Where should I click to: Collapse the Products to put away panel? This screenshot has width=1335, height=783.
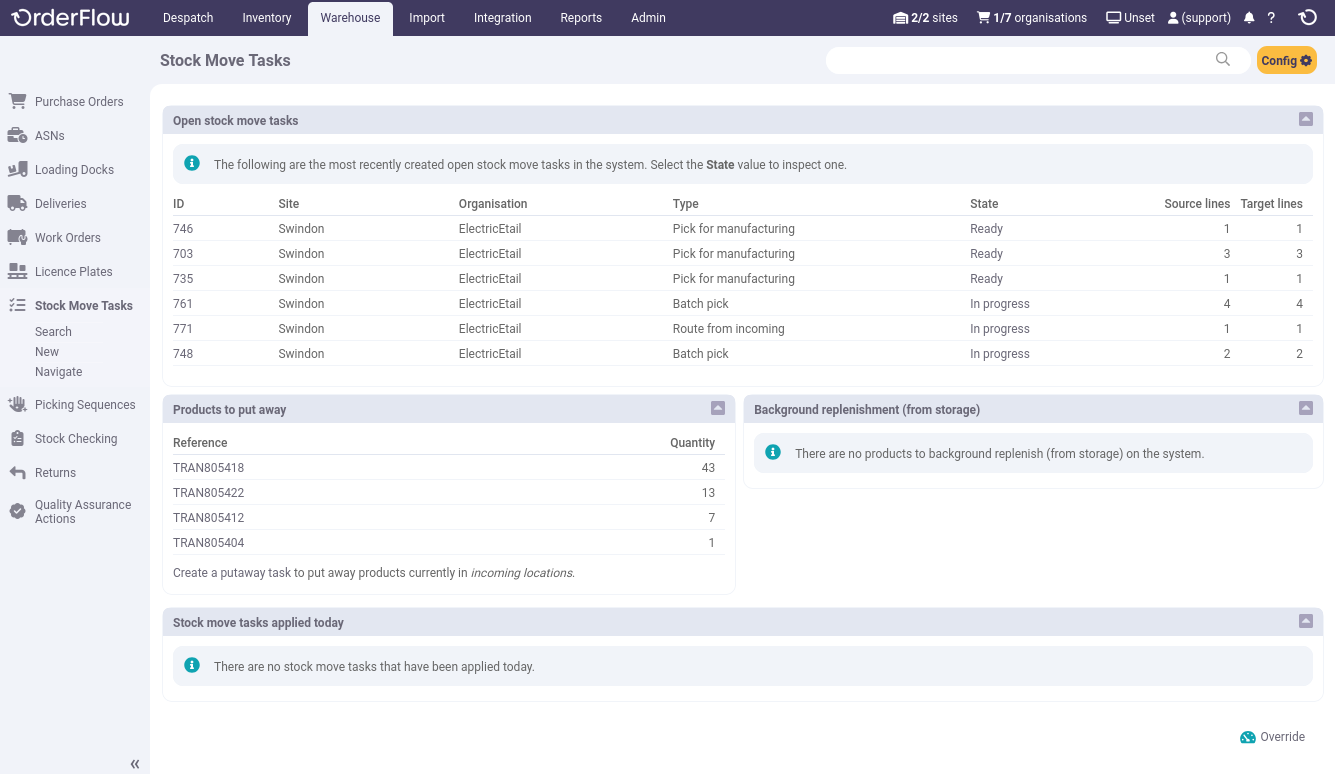(717, 408)
